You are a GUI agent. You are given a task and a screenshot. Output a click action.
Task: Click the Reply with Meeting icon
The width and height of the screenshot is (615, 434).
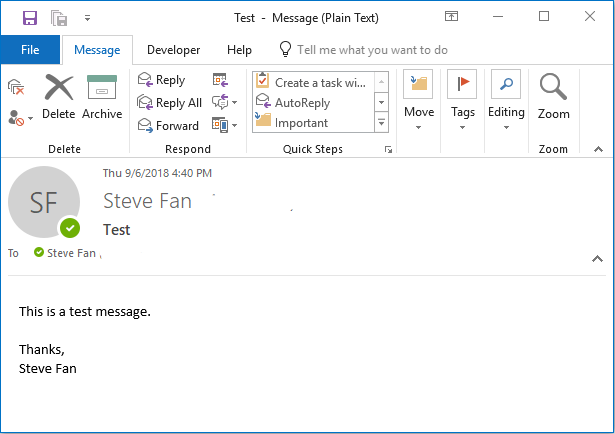[x=220, y=80]
